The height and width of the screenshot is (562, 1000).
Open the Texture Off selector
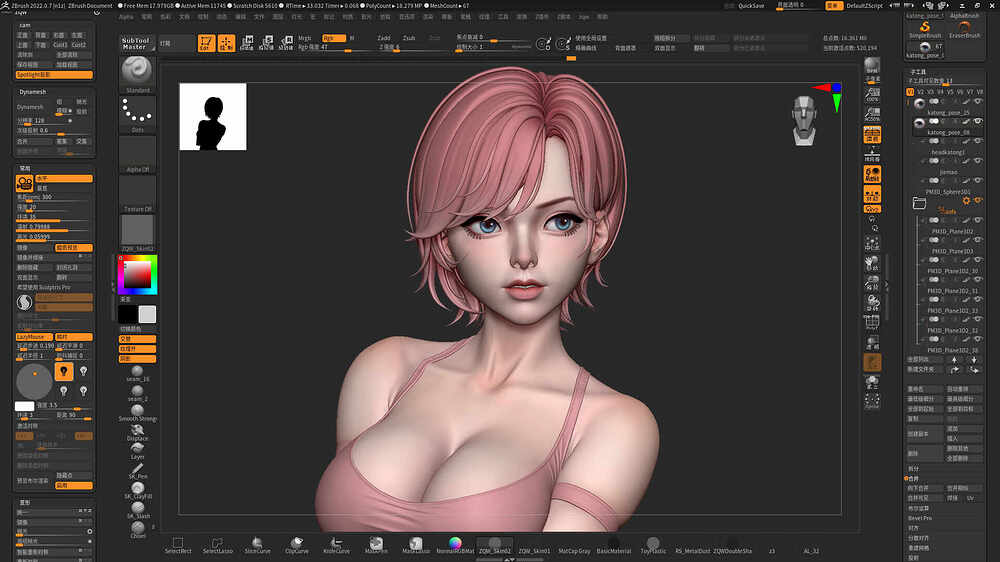point(137,193)
